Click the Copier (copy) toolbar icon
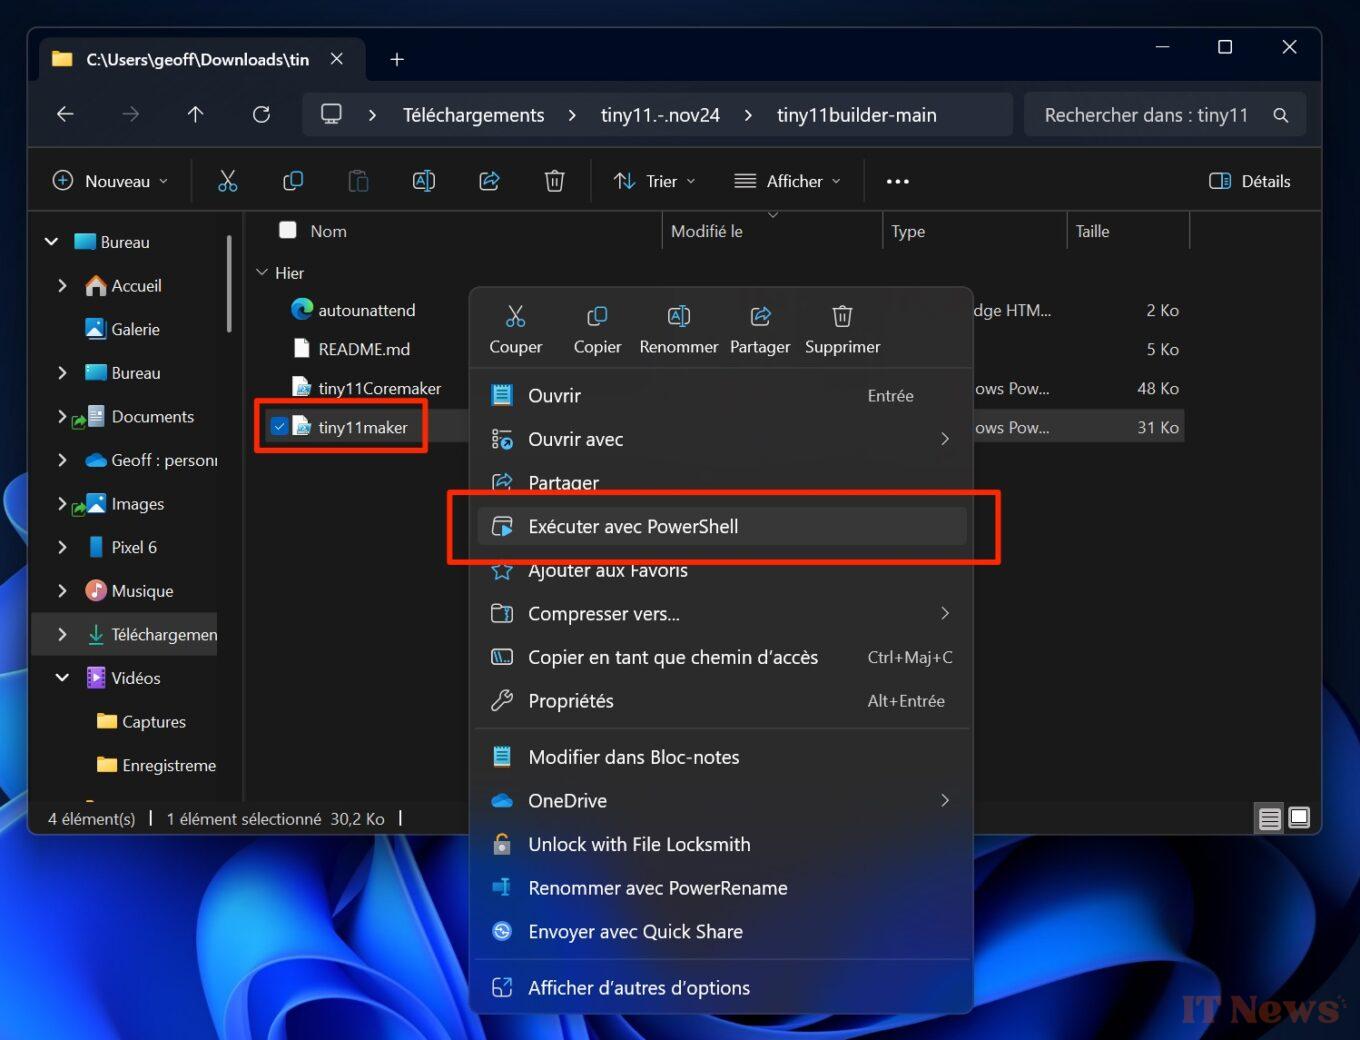Screen dimensions: 1360x1040 pyautogui.click(x=293, y=181)
